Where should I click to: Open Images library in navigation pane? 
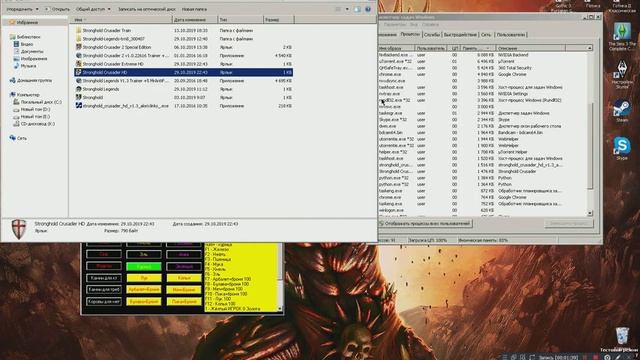31,59
